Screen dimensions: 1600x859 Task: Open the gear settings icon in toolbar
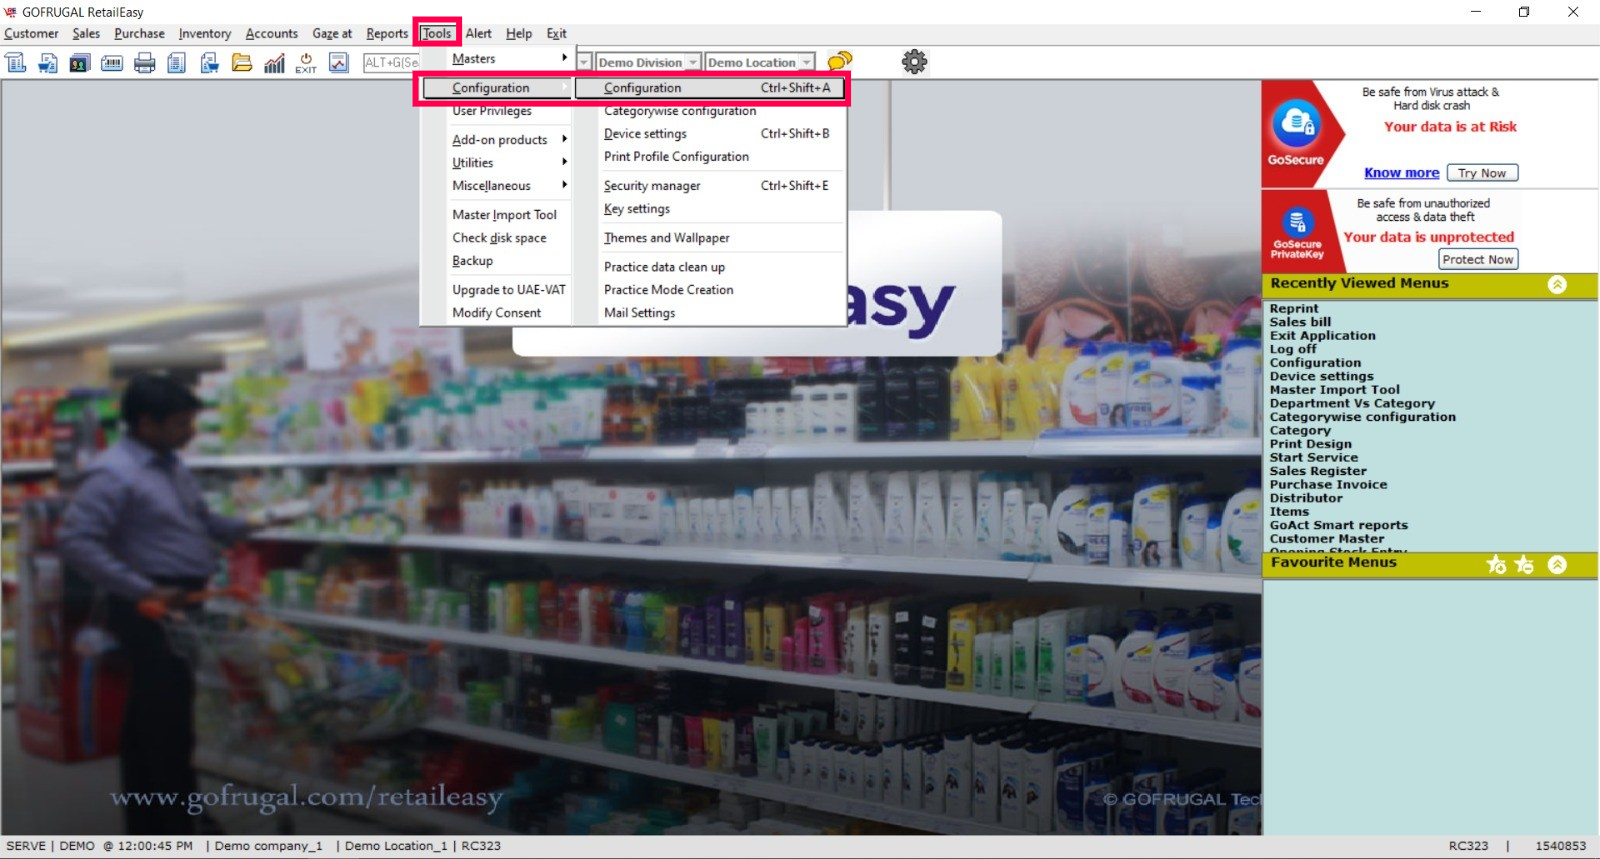click(x=914, y=62)
